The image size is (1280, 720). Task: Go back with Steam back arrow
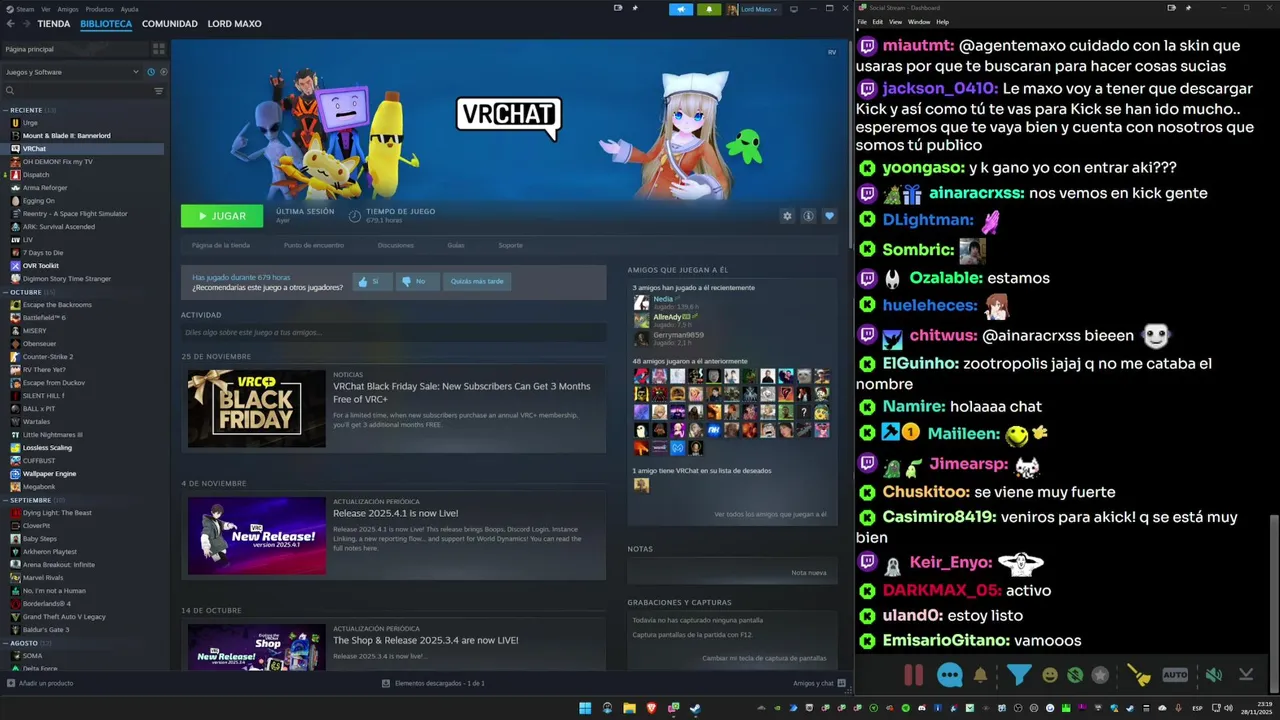tap(11, 24)
